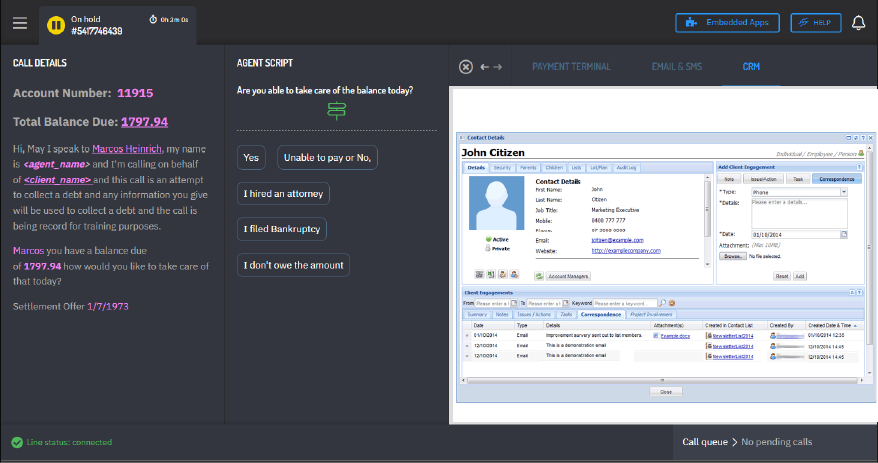Navigate back with the left arrow icon

click(x=484, y=67)
